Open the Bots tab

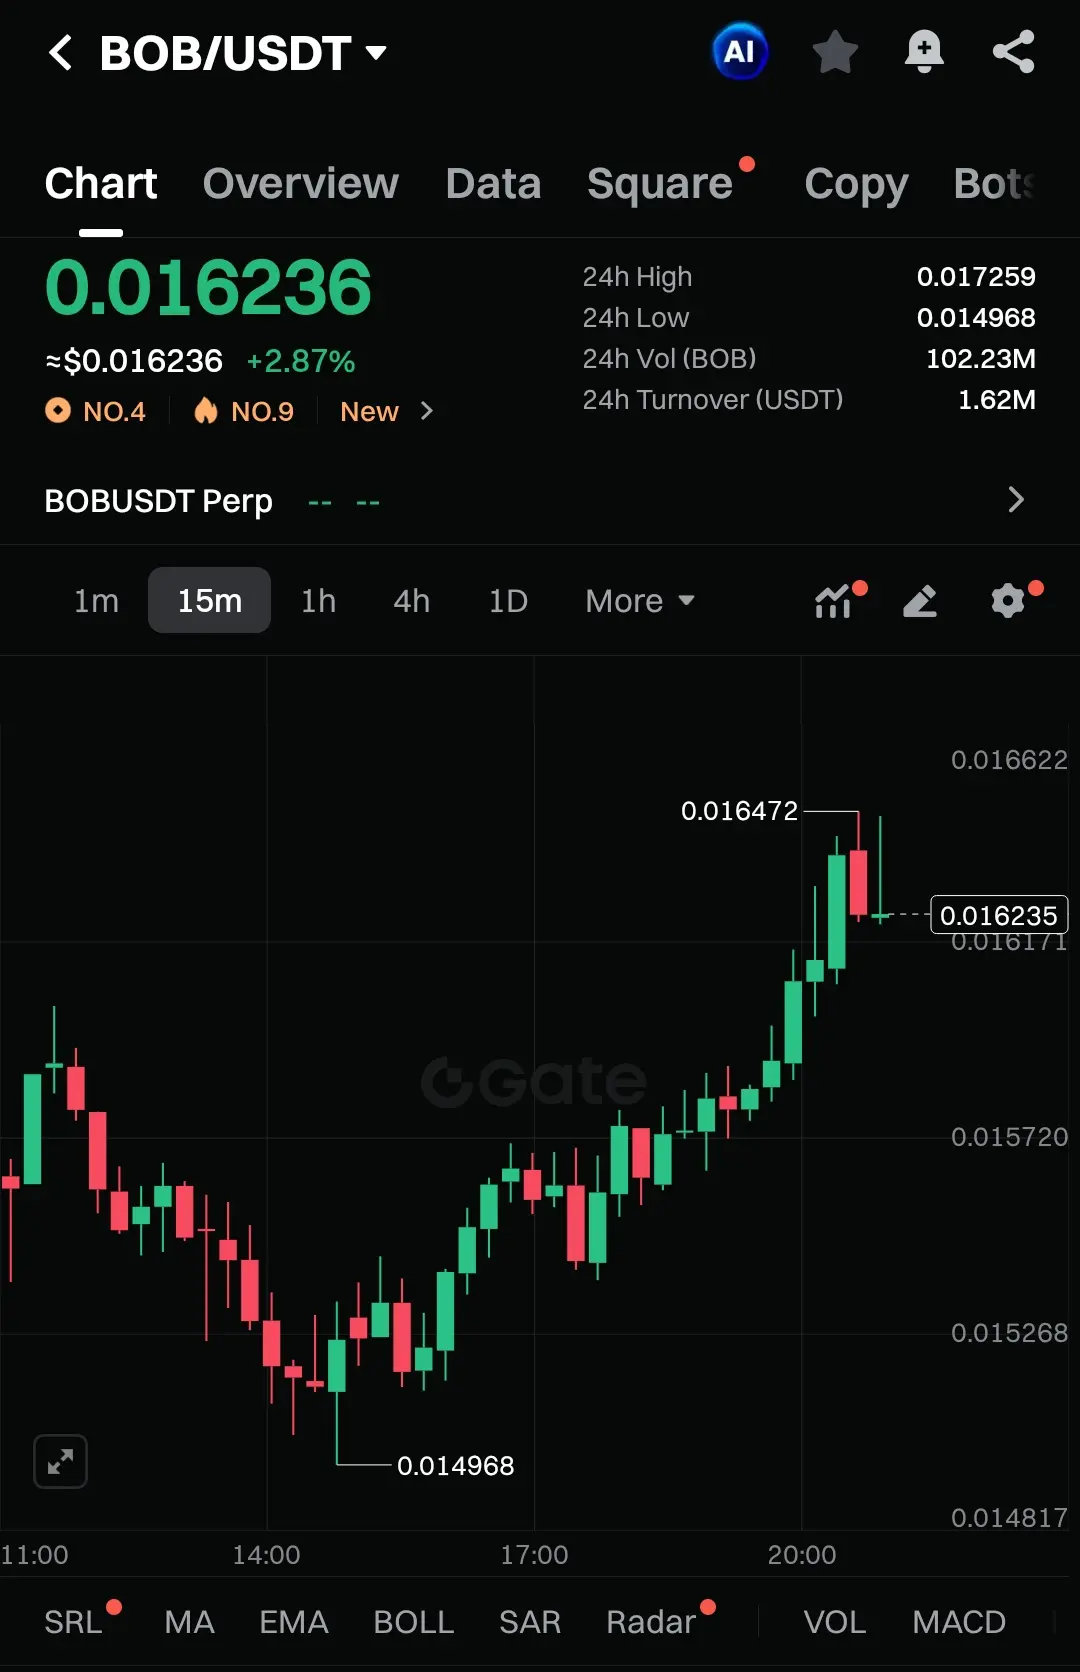tap(995, 184)
